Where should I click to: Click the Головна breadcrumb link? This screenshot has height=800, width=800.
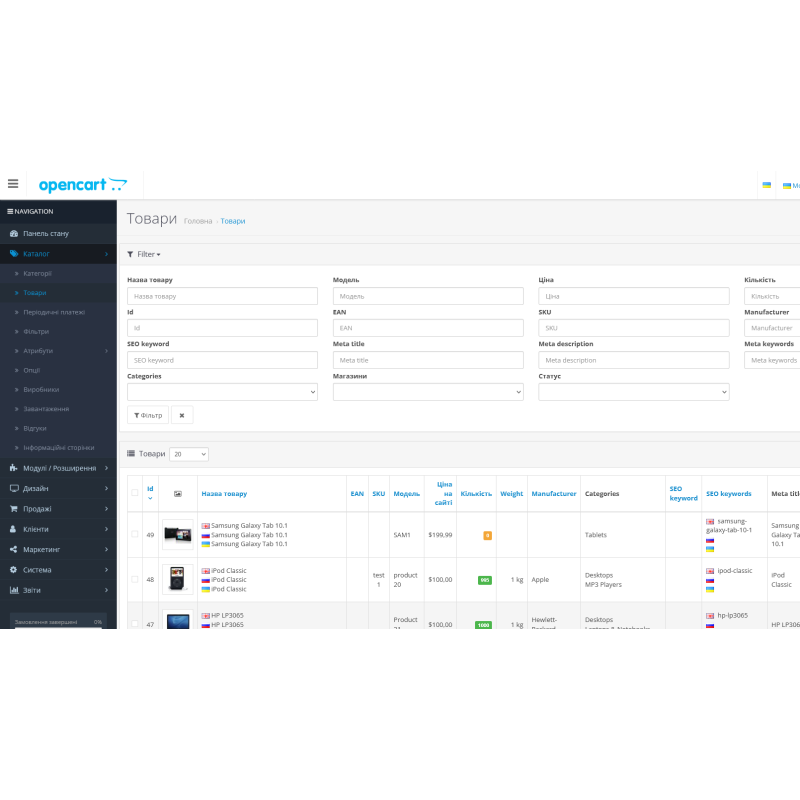198,221
